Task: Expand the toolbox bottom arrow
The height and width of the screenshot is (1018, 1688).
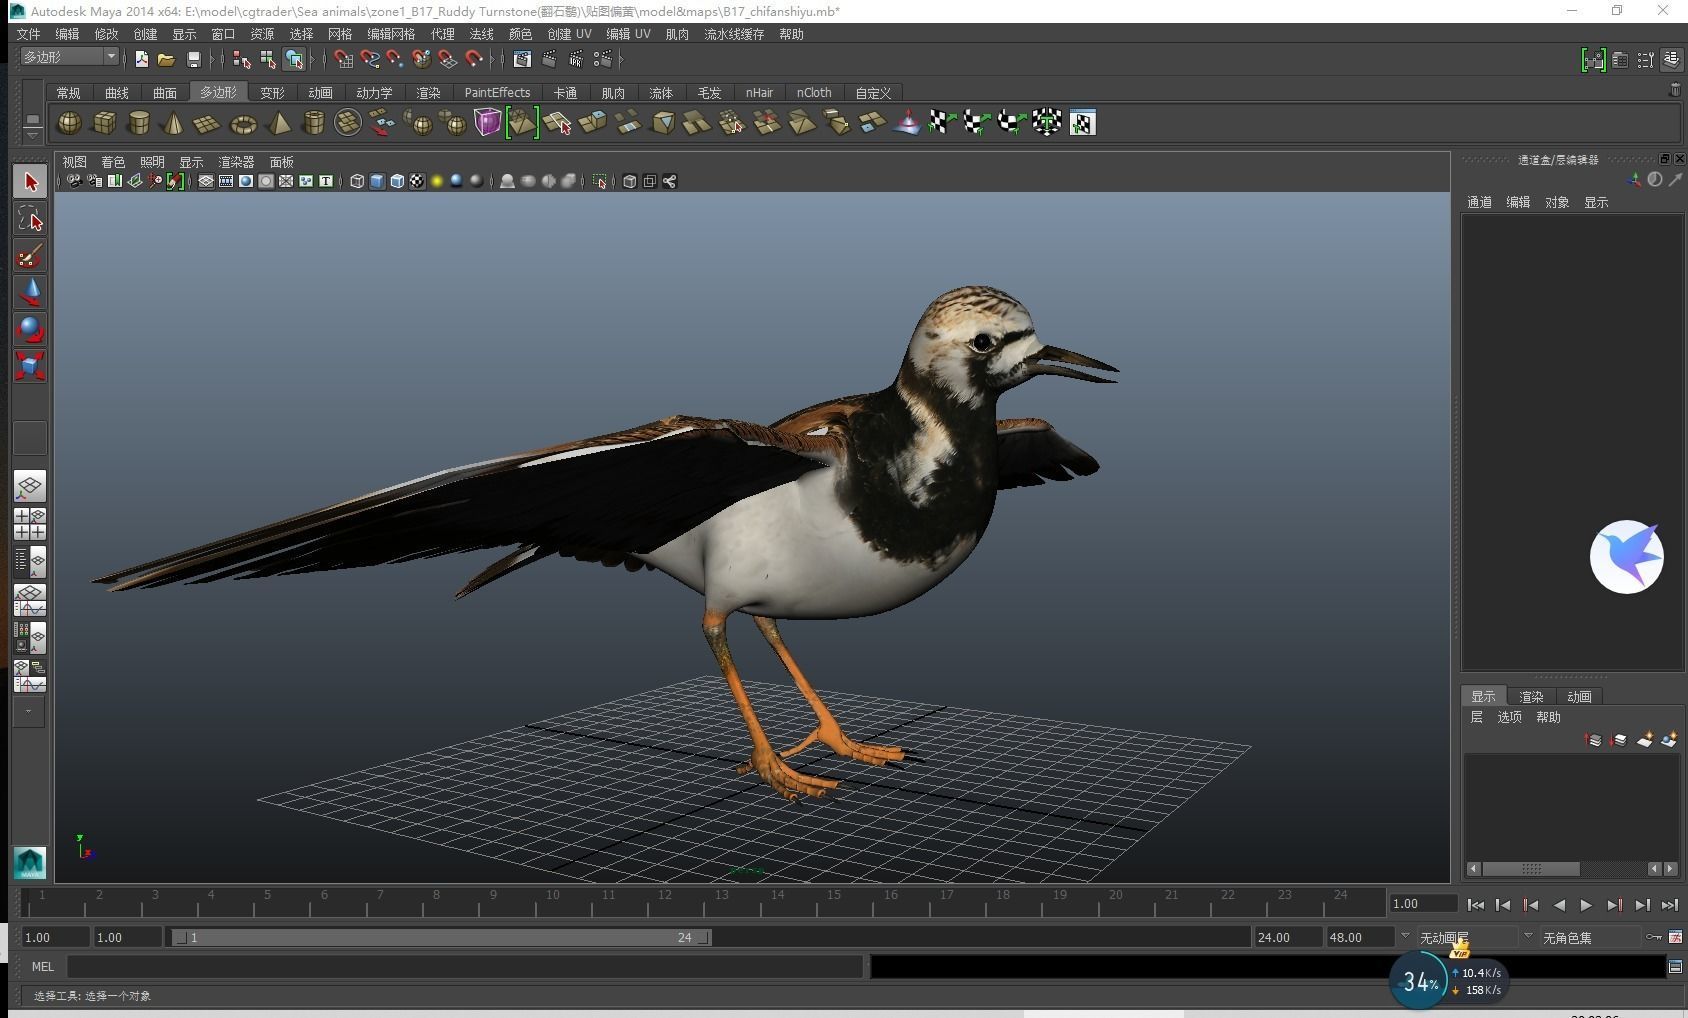Action: click(x=29, y=712)
